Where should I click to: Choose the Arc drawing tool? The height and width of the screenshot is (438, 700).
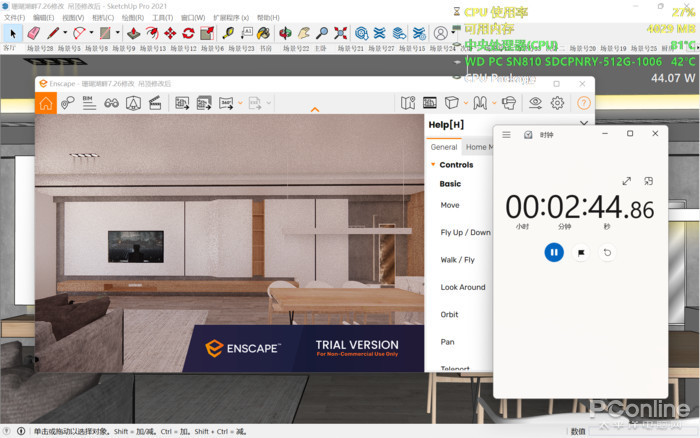click(79, 33)
